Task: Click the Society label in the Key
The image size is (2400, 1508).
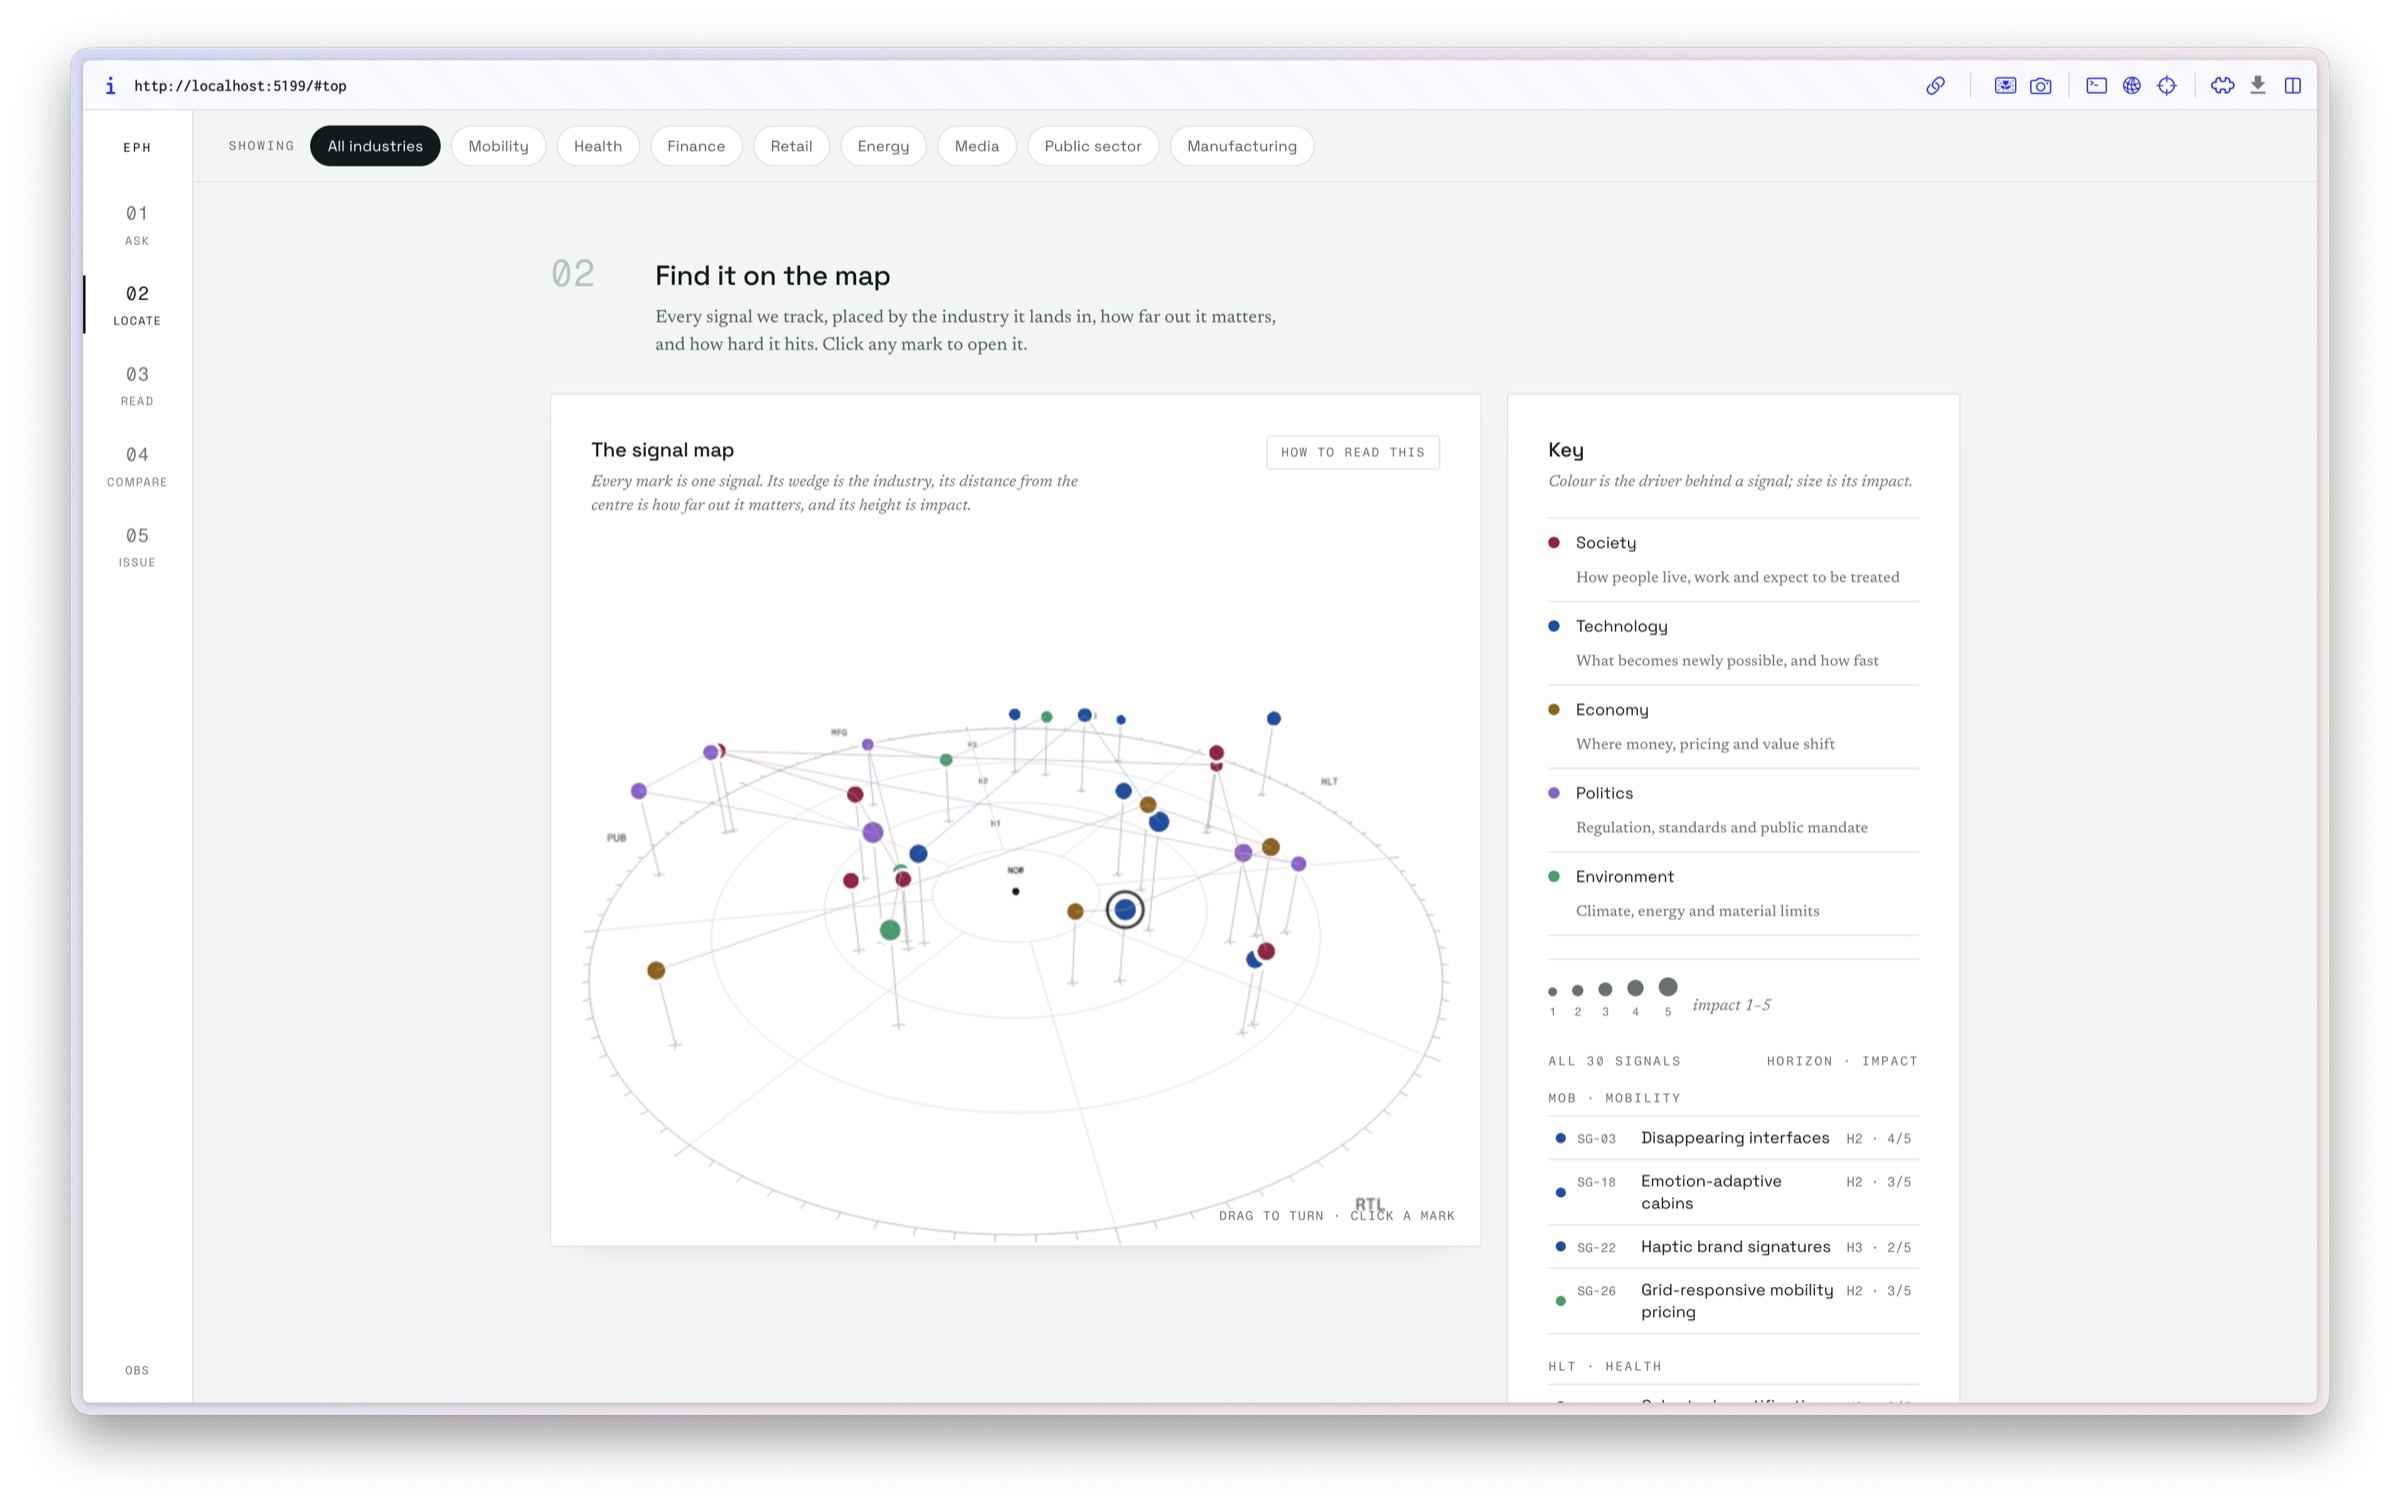Action: 1606,543
